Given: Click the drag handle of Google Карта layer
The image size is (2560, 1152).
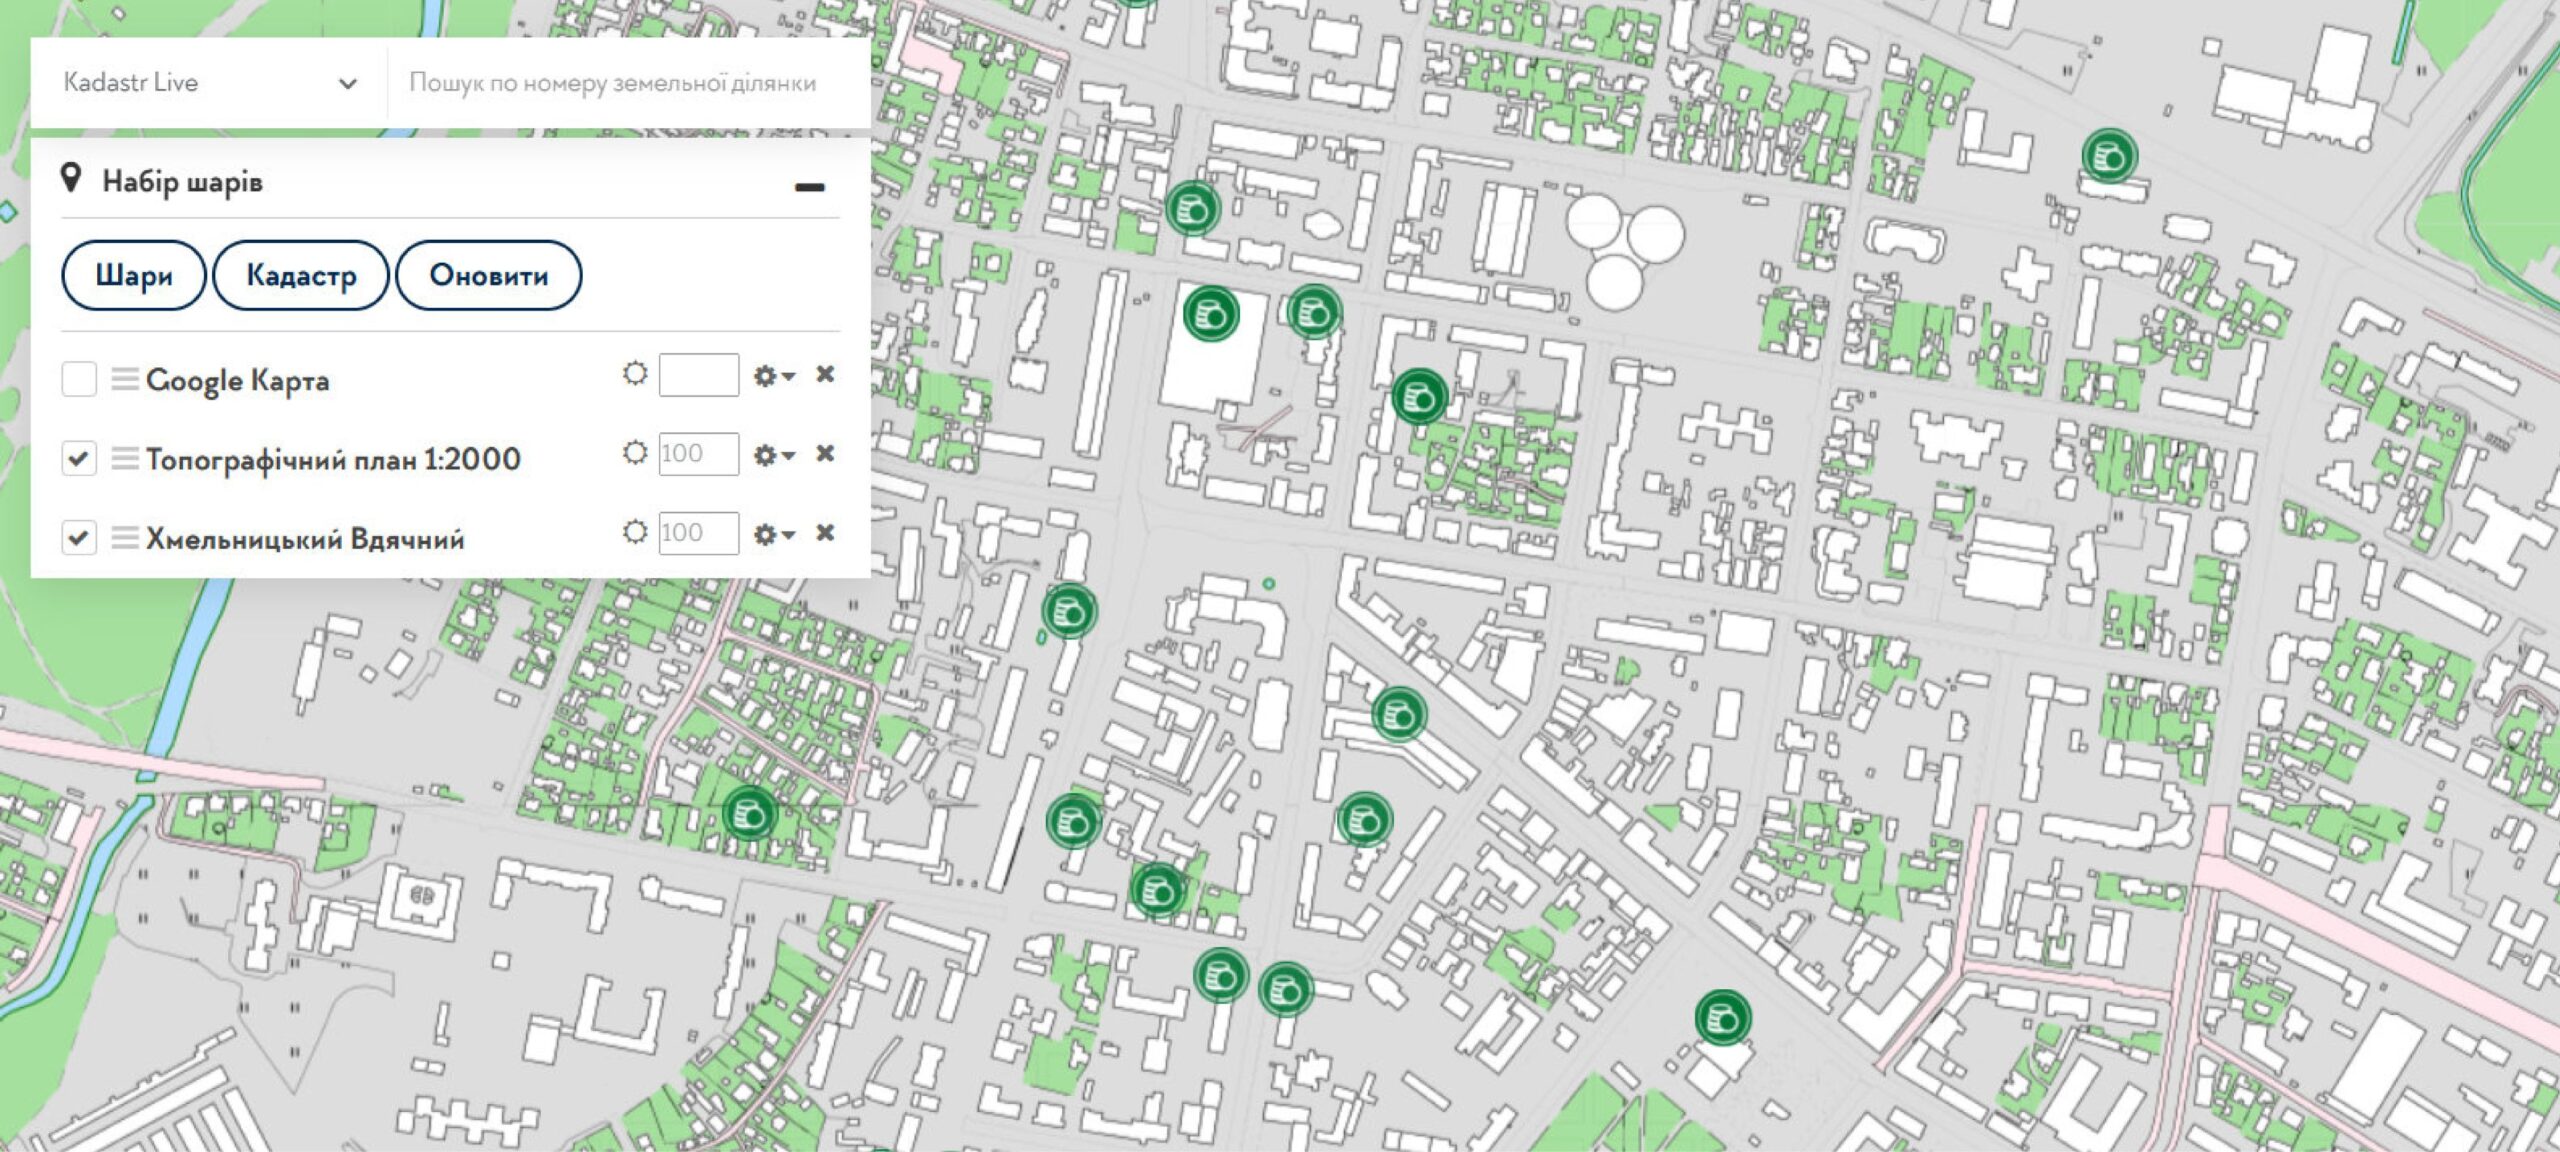Looking at the screenshot, I should pyautogui.click(x=125, y=380).
